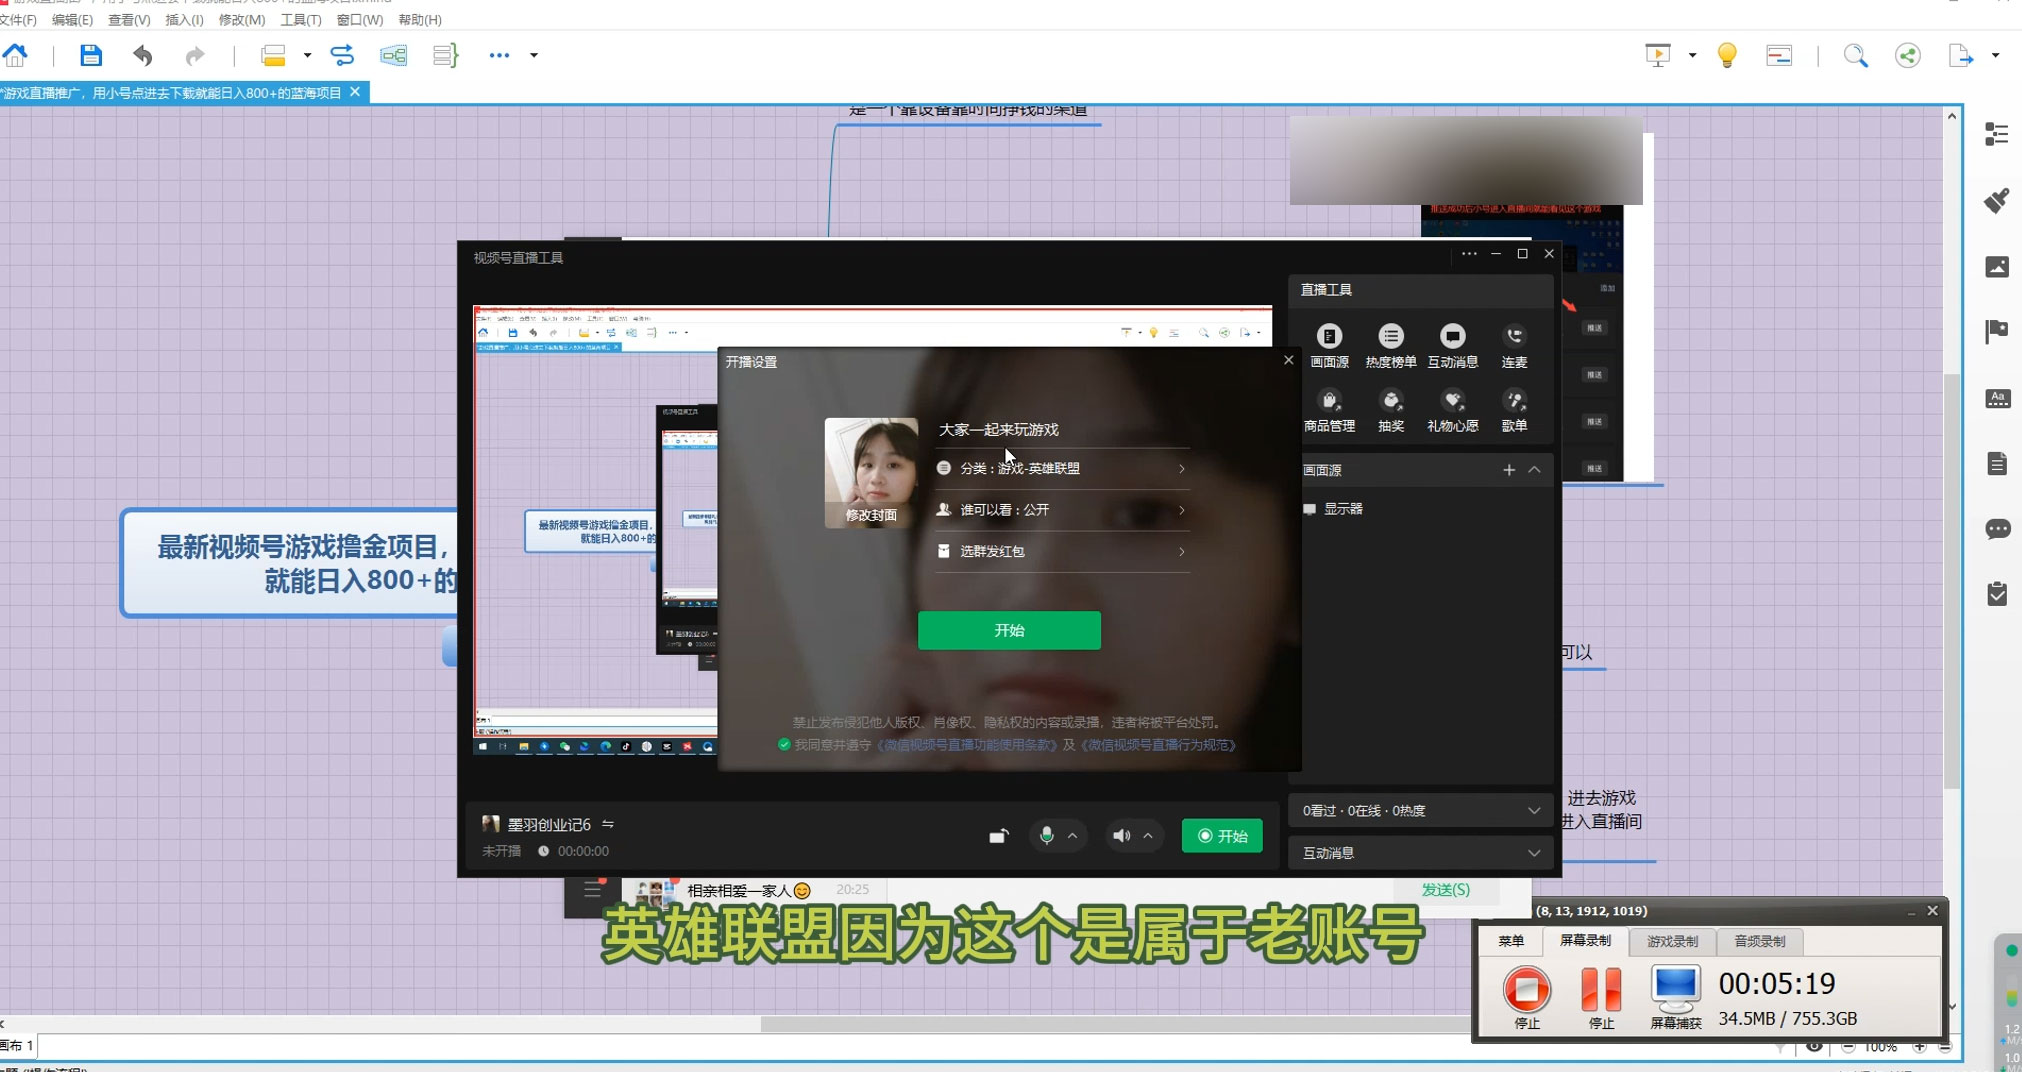Screen dimensions: 2022x1072
Task: Switch to the 游戏录制 tab
Action: tap(1672, 941)
